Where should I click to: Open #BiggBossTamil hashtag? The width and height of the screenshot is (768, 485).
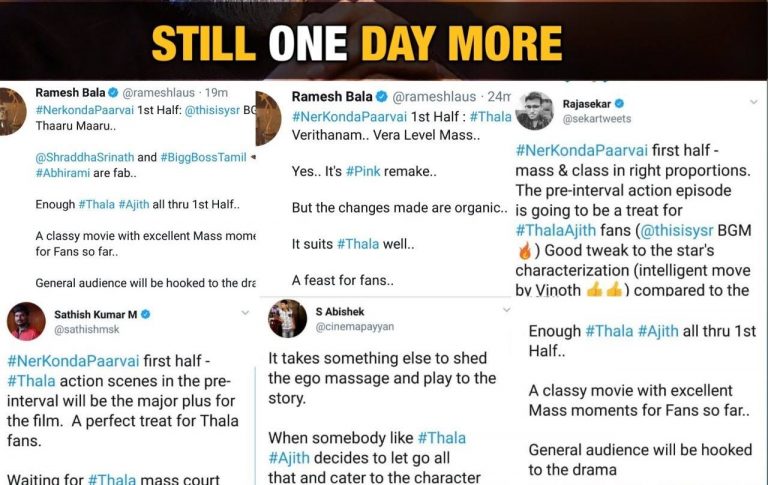203,157
